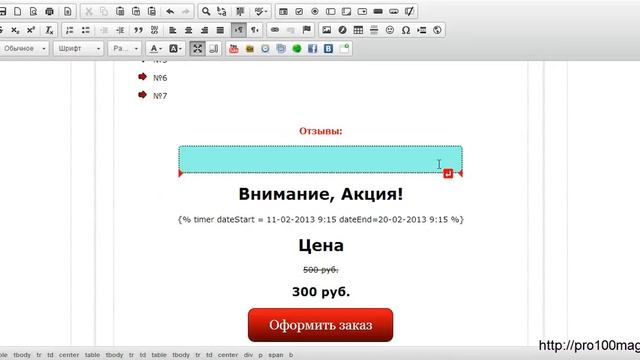Open the text color picker
Screen dimensions: 640x360
point(156,49)
